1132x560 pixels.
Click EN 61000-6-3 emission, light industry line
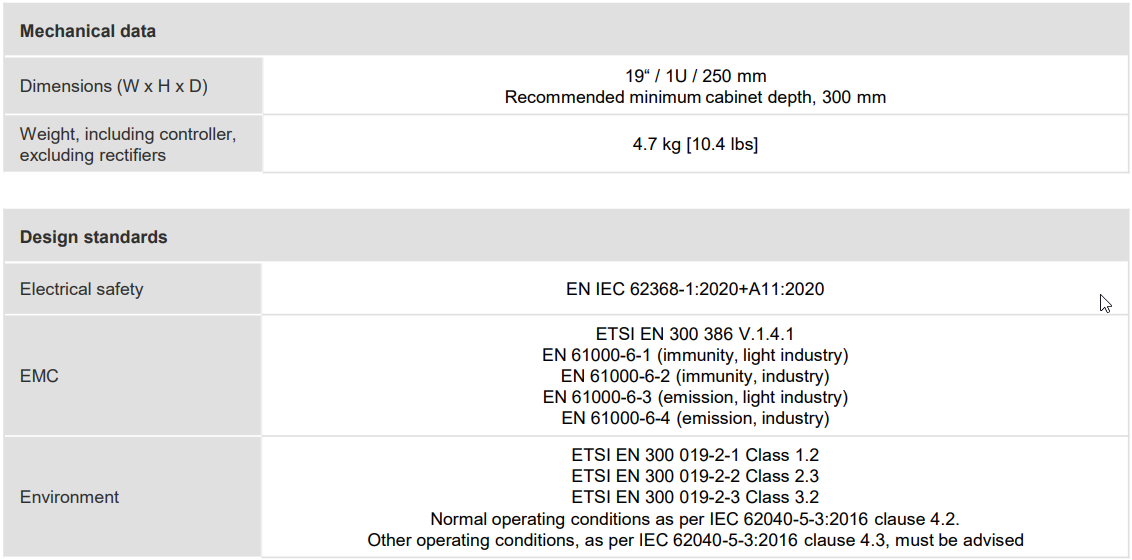click(x=695, y=397)
